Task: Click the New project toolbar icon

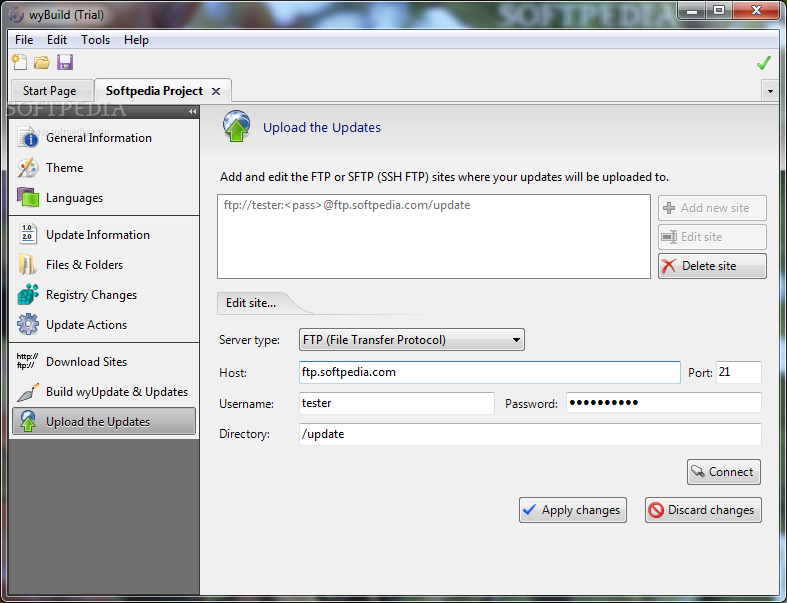Action: 20,62
